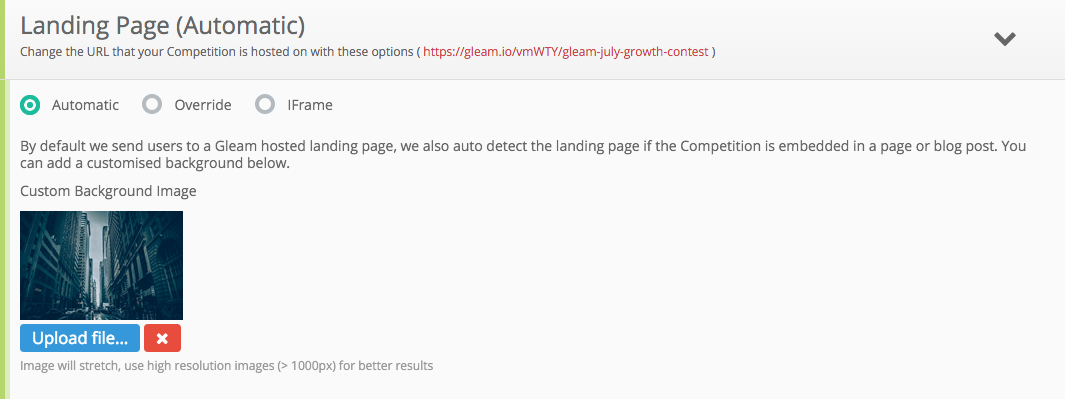Click the "Landing Page (Automatic)" heading
Screen dimensions: 1065x399
tap(162, 26)
